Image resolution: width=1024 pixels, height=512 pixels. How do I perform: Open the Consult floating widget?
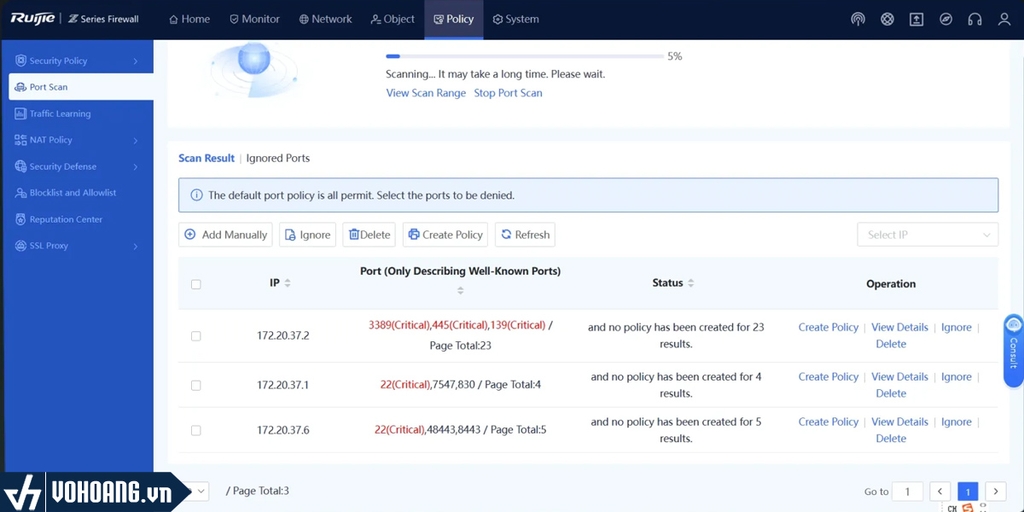(x=1013, y=343)
